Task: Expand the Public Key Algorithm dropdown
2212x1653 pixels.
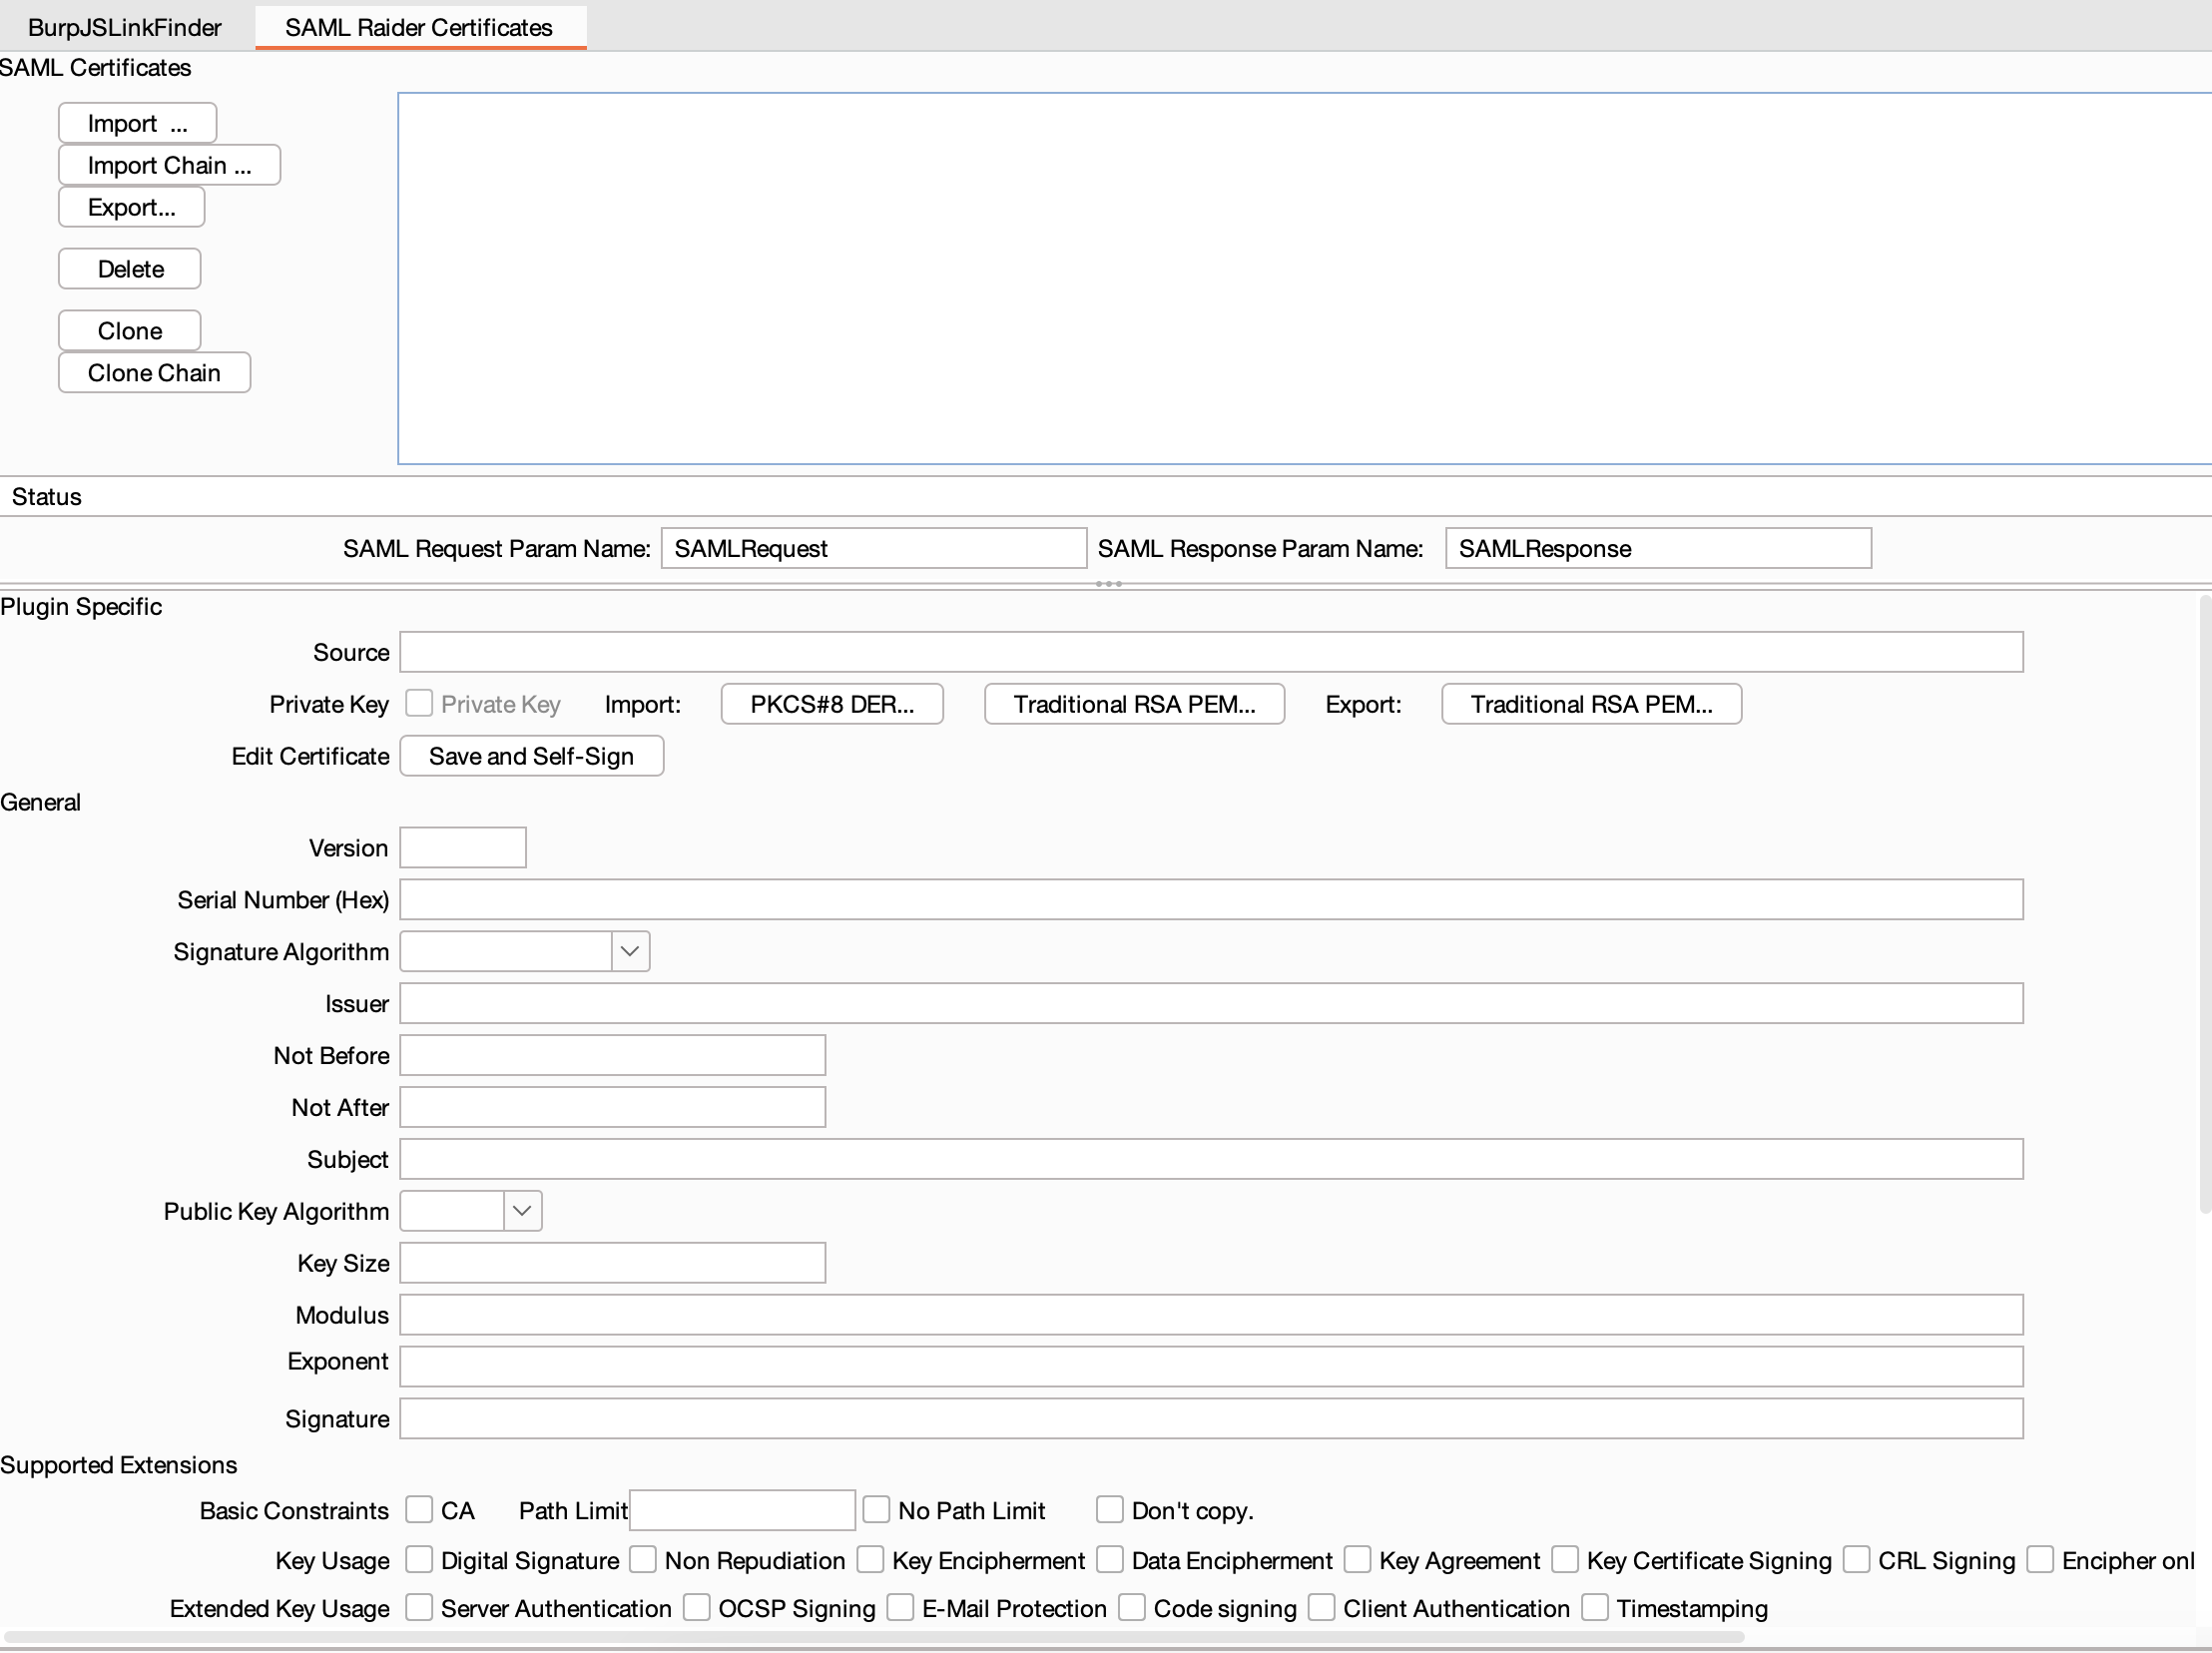Action: [x=521, y=1211]
